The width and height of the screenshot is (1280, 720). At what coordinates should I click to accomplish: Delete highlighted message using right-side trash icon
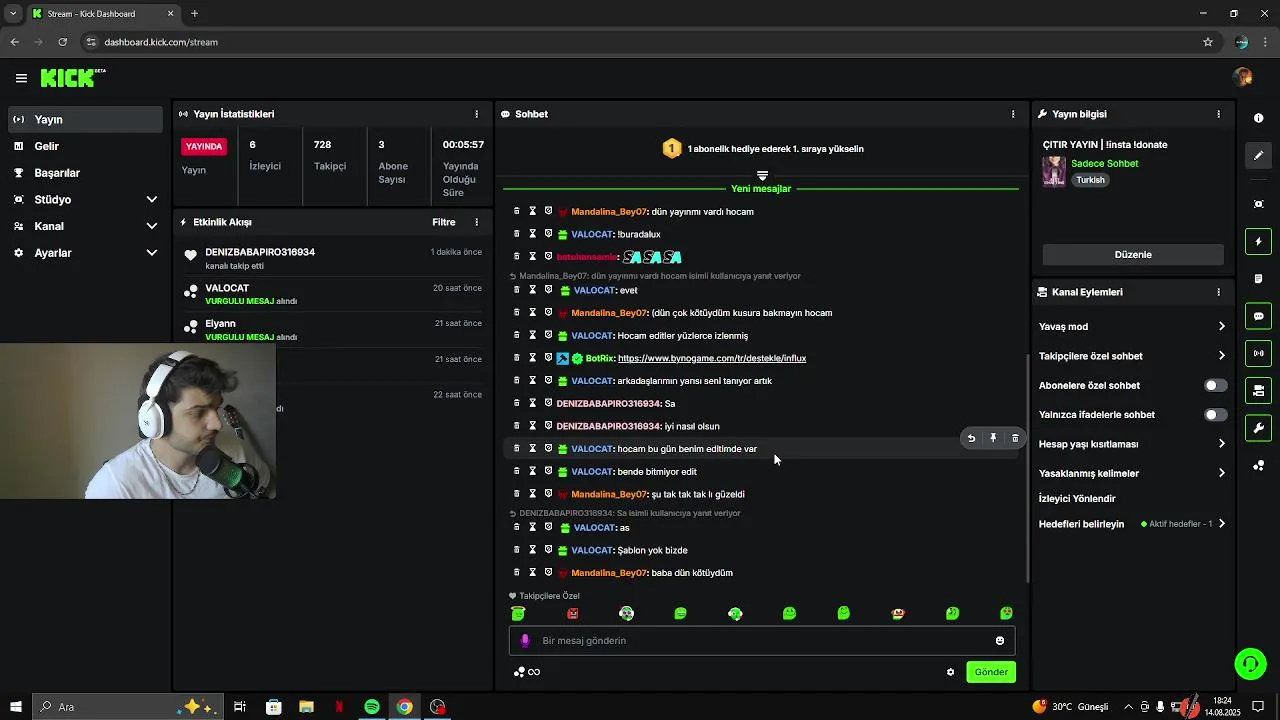(1015, 438)
